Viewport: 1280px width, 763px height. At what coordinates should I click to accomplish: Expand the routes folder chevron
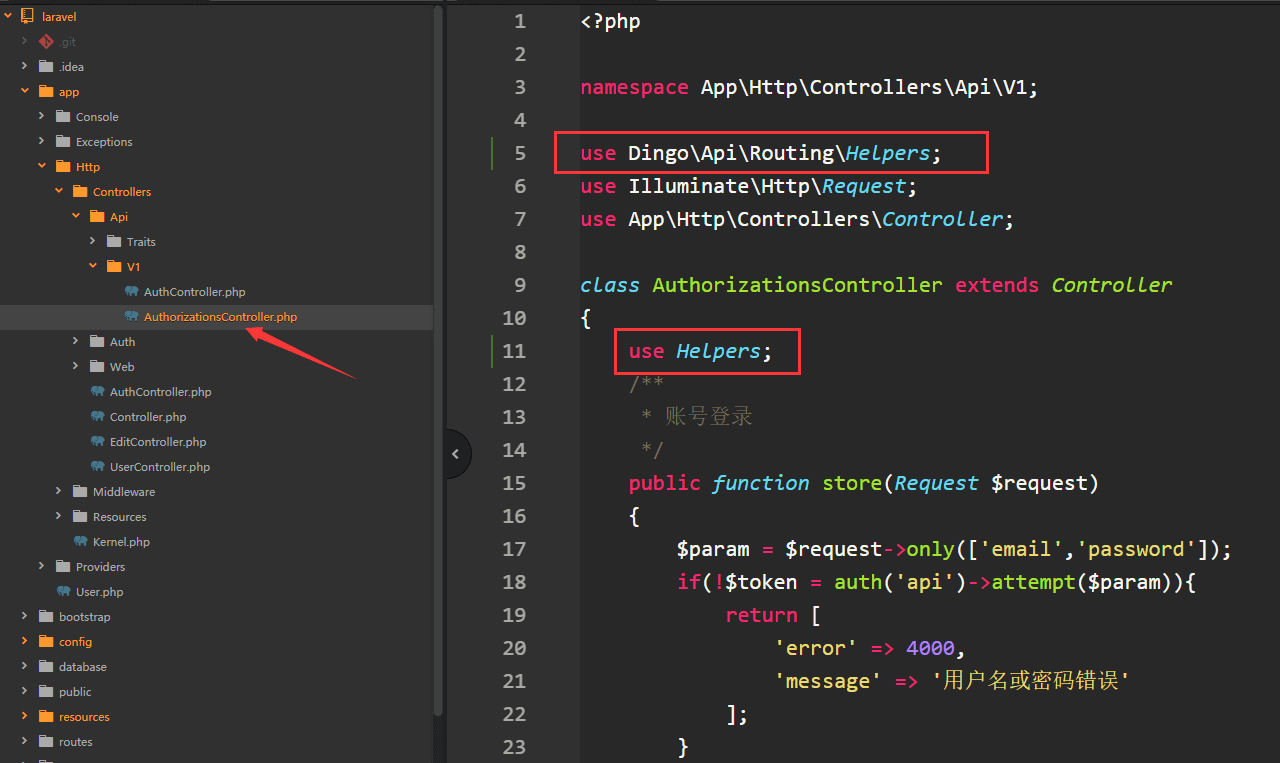pyautogui.click(x=24, y=742)
